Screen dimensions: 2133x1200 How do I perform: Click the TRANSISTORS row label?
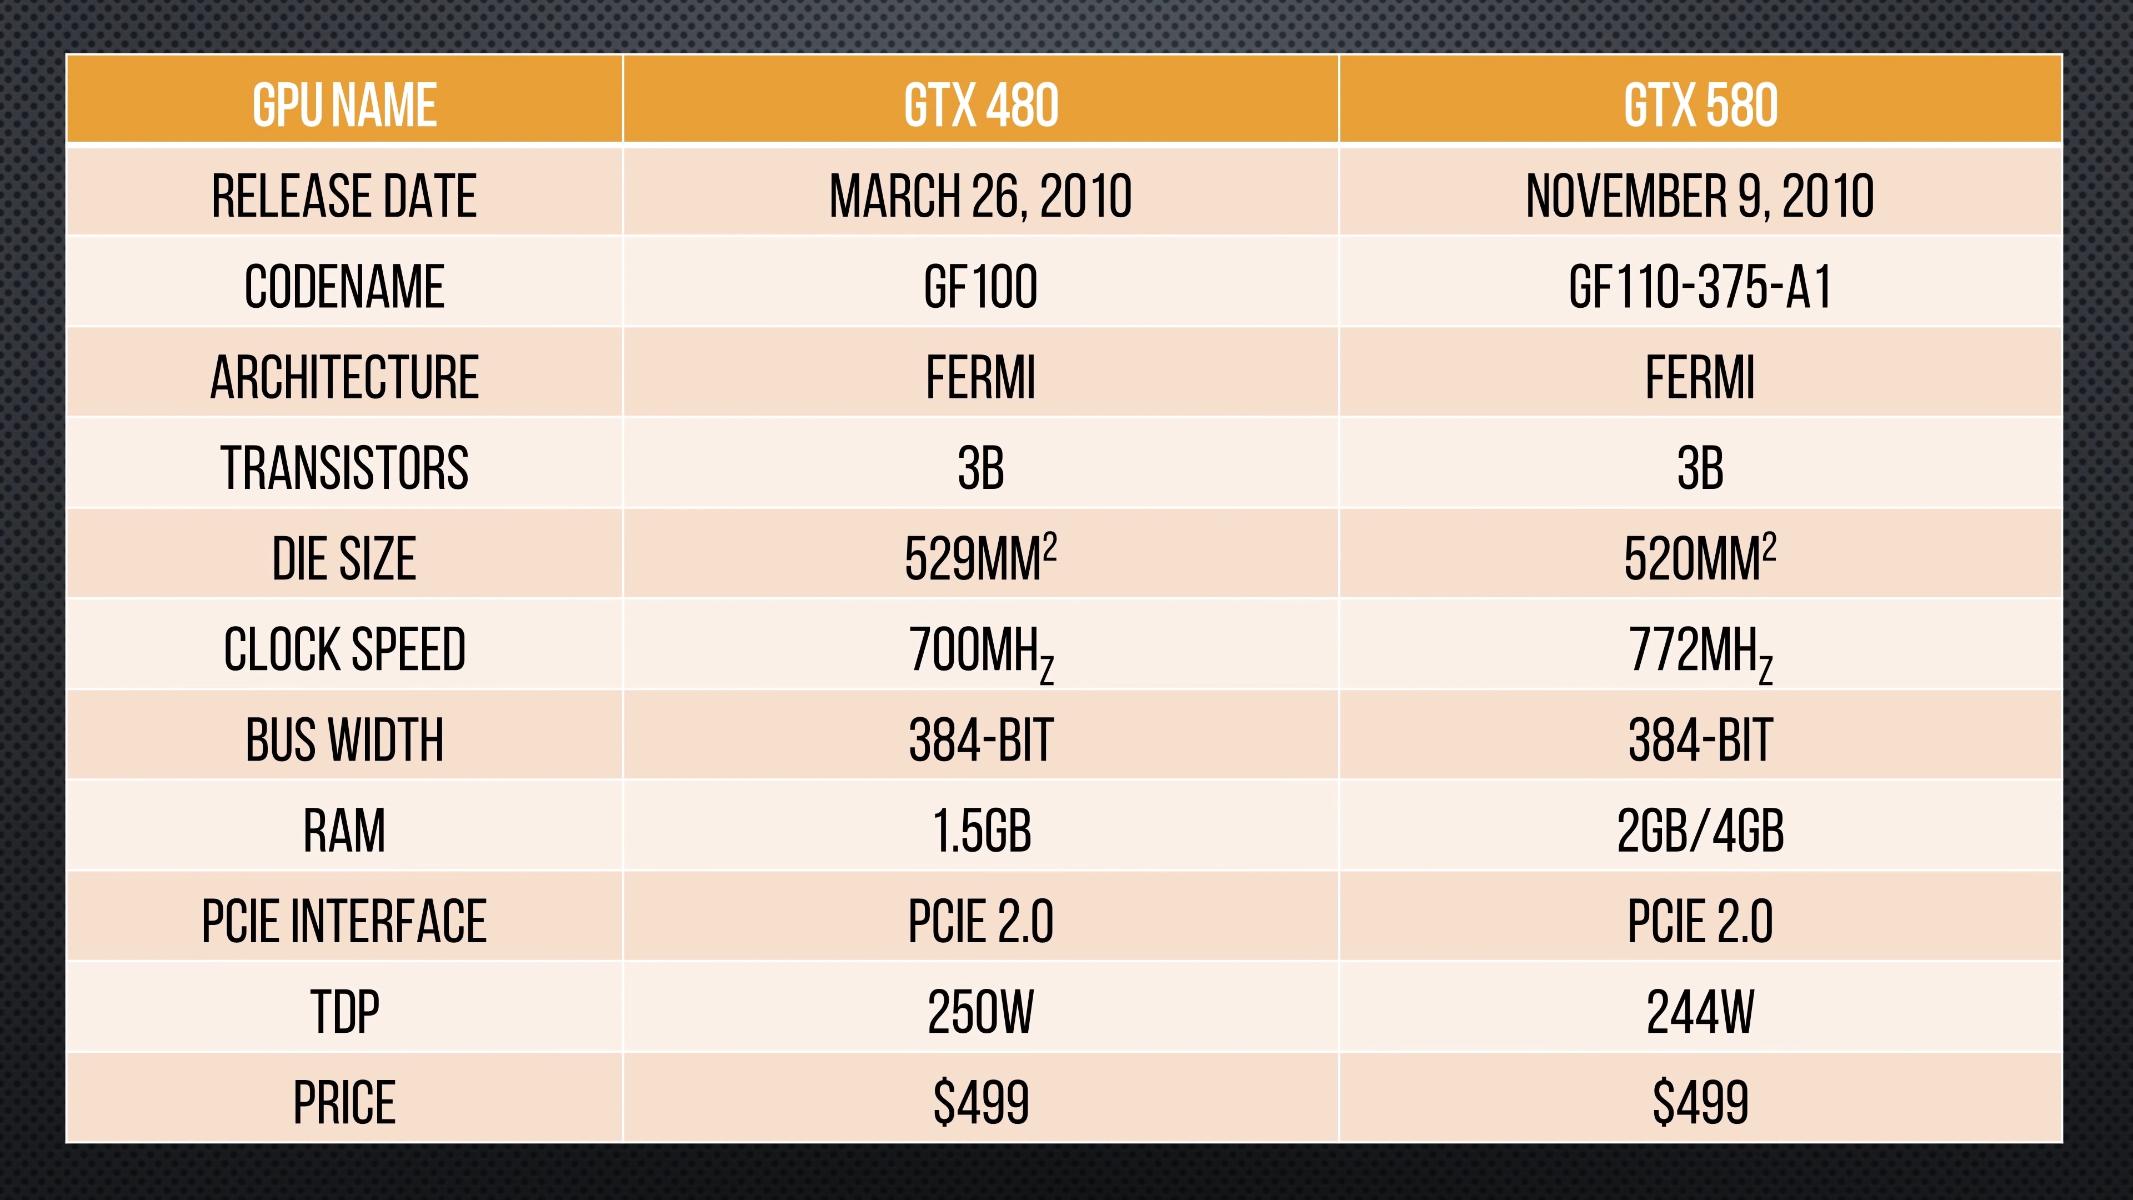click(344, 468)
